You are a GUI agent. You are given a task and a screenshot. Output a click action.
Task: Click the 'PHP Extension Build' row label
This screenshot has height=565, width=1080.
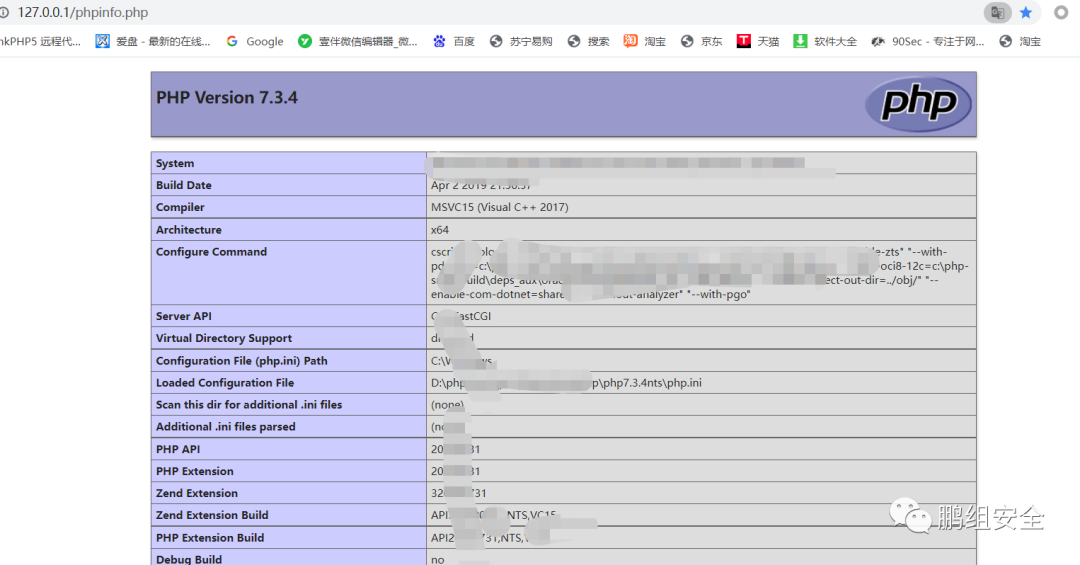(209, 537)
